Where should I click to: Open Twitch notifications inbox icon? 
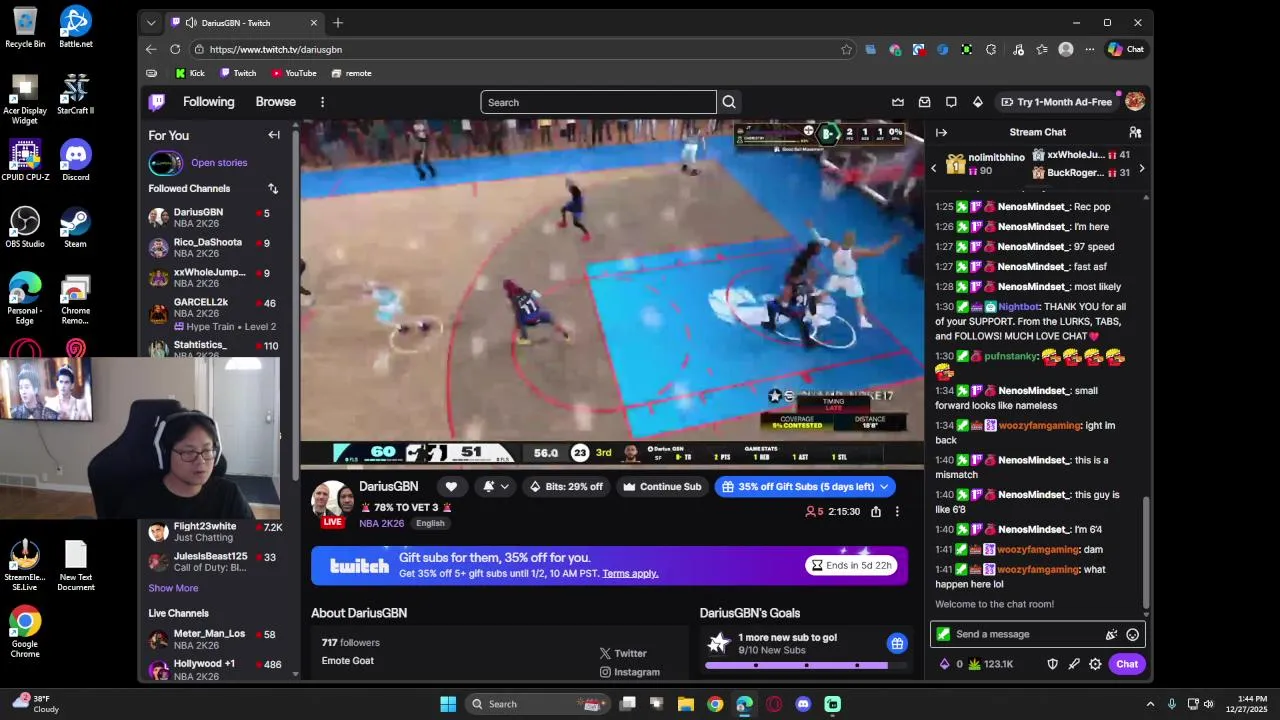point(925,102)
